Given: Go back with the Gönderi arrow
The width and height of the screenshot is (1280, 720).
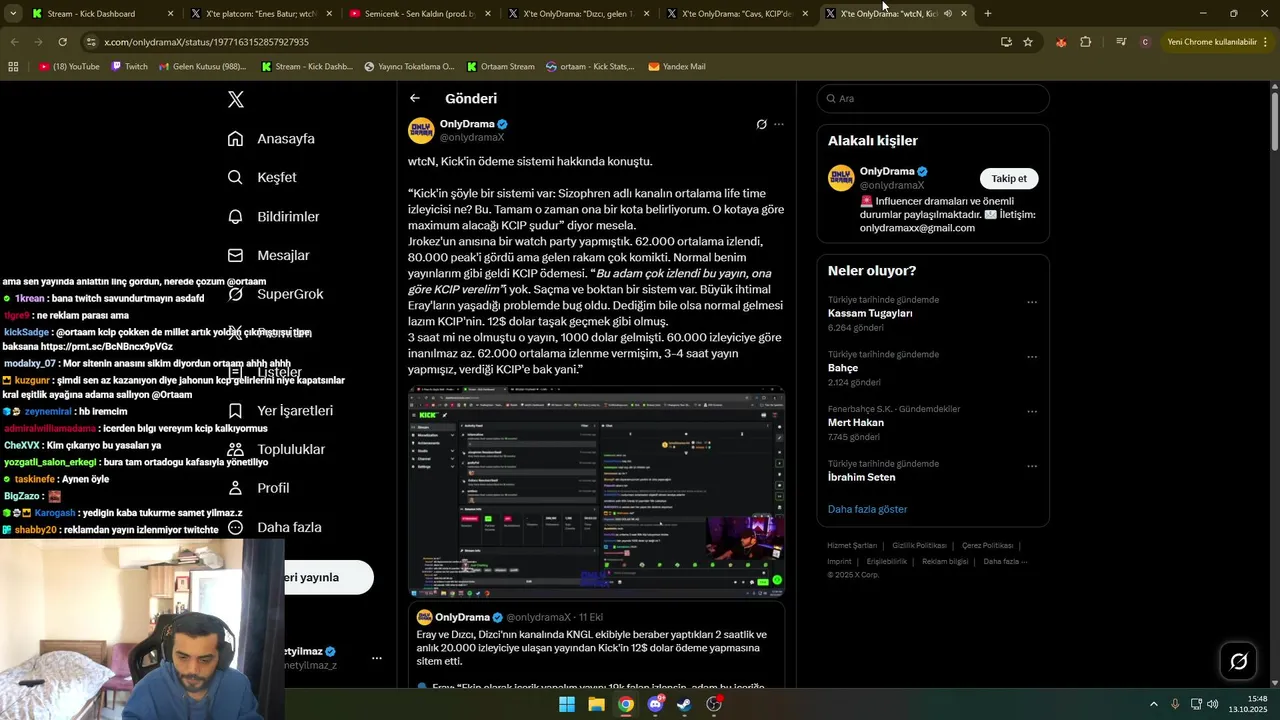Looking at the screenshot, I should click(415, 98).
